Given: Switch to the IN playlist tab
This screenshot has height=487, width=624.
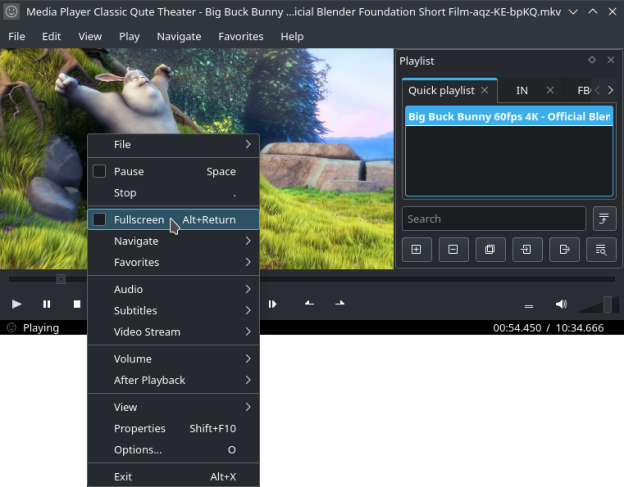Looking at the screenshot, I should pos(522,90).
